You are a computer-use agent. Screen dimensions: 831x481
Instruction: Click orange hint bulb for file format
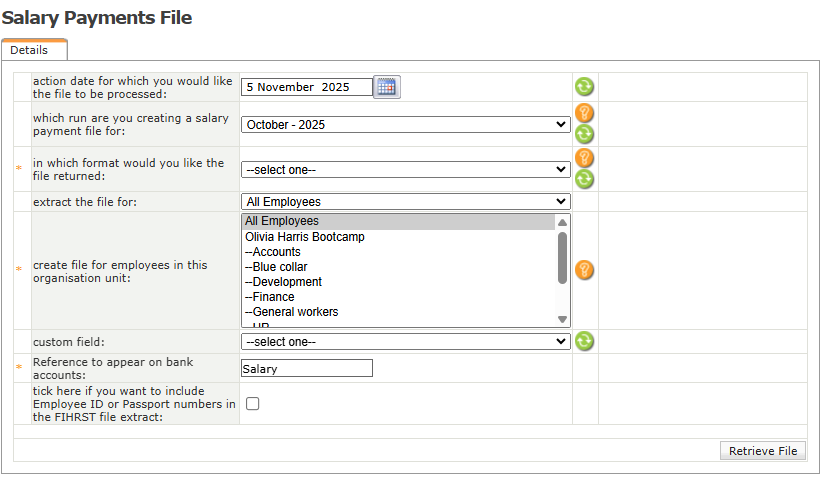(584, 158)
